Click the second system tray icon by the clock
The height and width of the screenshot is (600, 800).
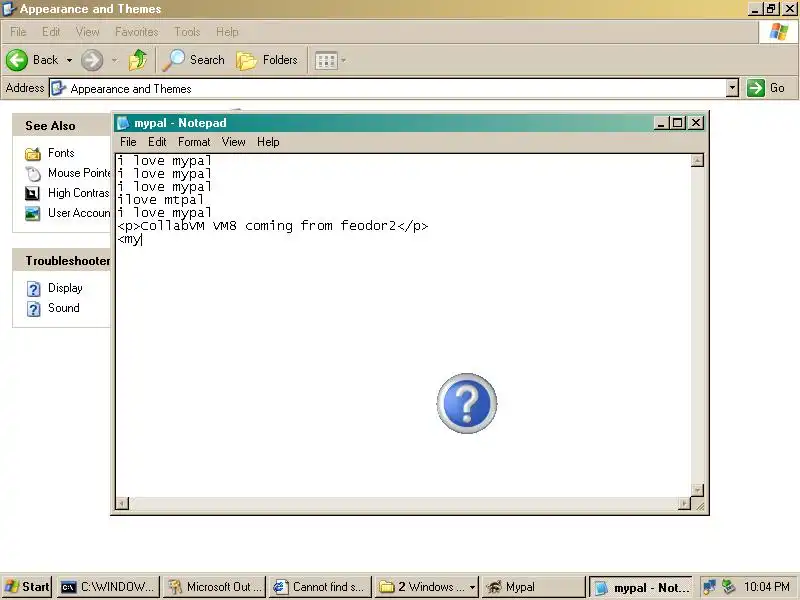[729, 587]
